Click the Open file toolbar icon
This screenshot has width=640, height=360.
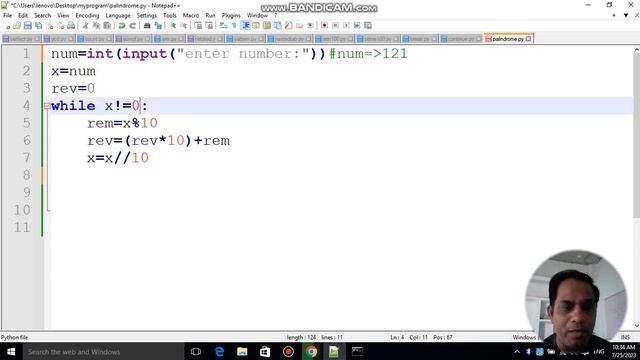(x=17, y=25)
